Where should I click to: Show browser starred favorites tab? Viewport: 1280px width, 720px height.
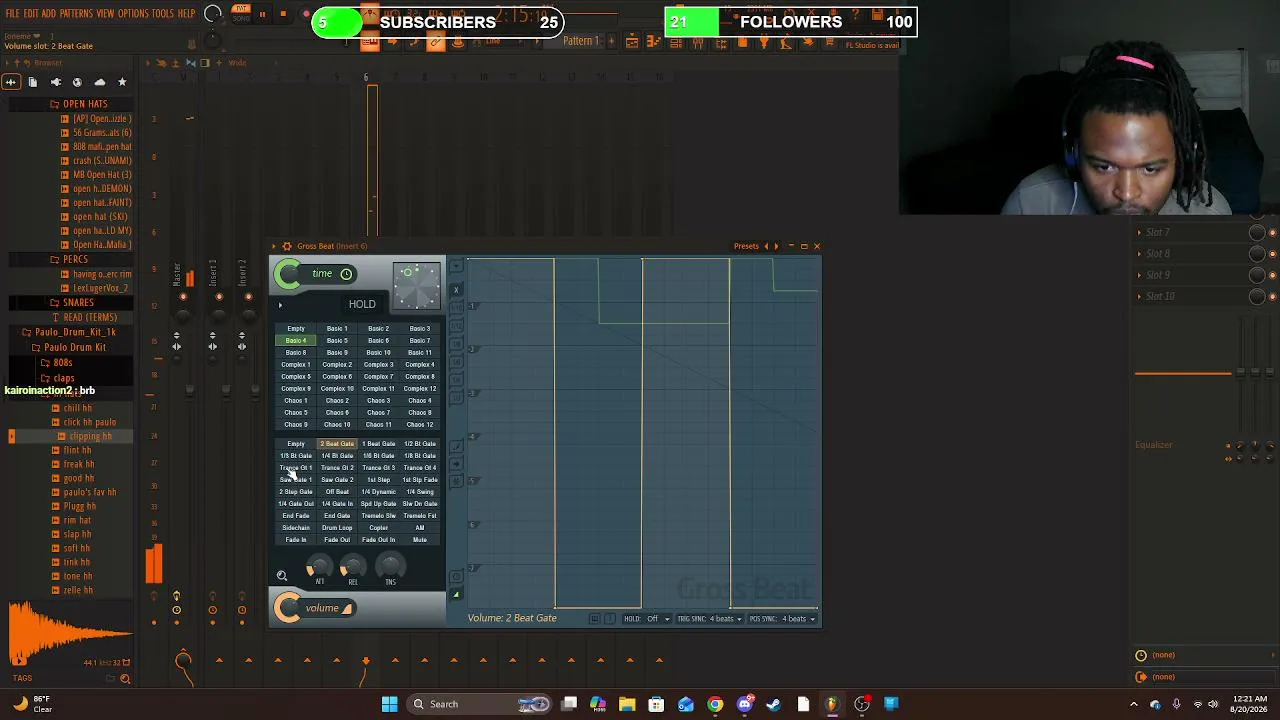(122, 82)
